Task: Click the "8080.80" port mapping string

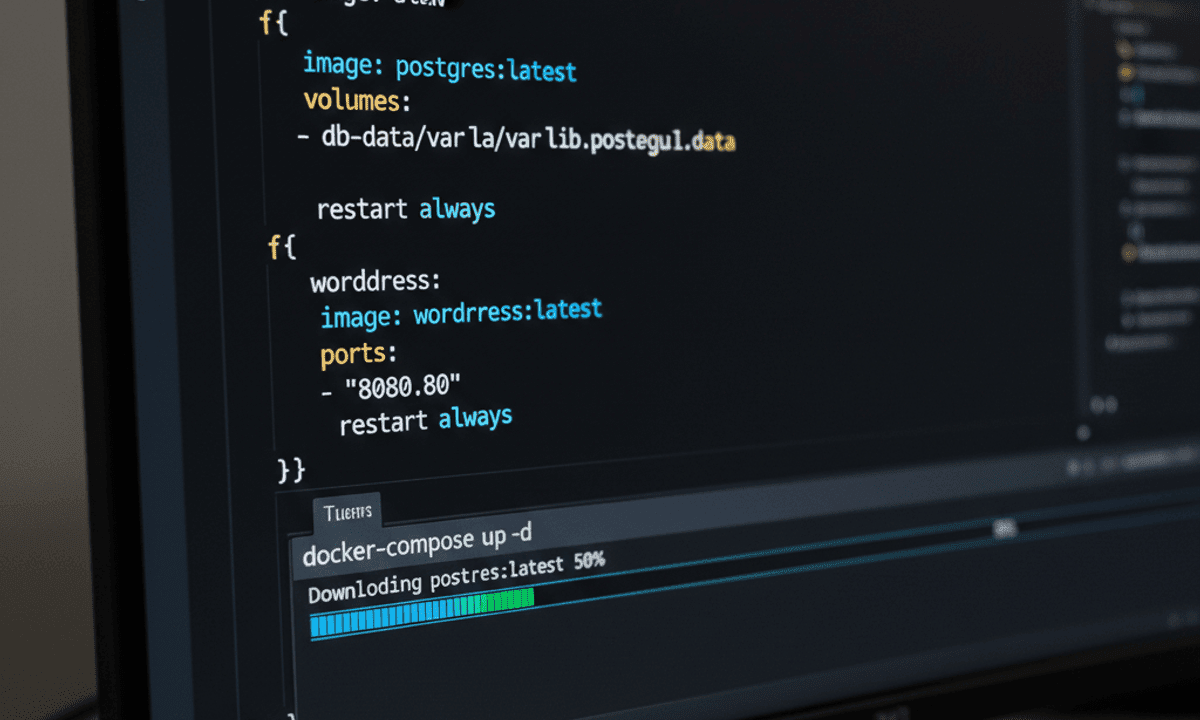Action: (x=403, y=386)
